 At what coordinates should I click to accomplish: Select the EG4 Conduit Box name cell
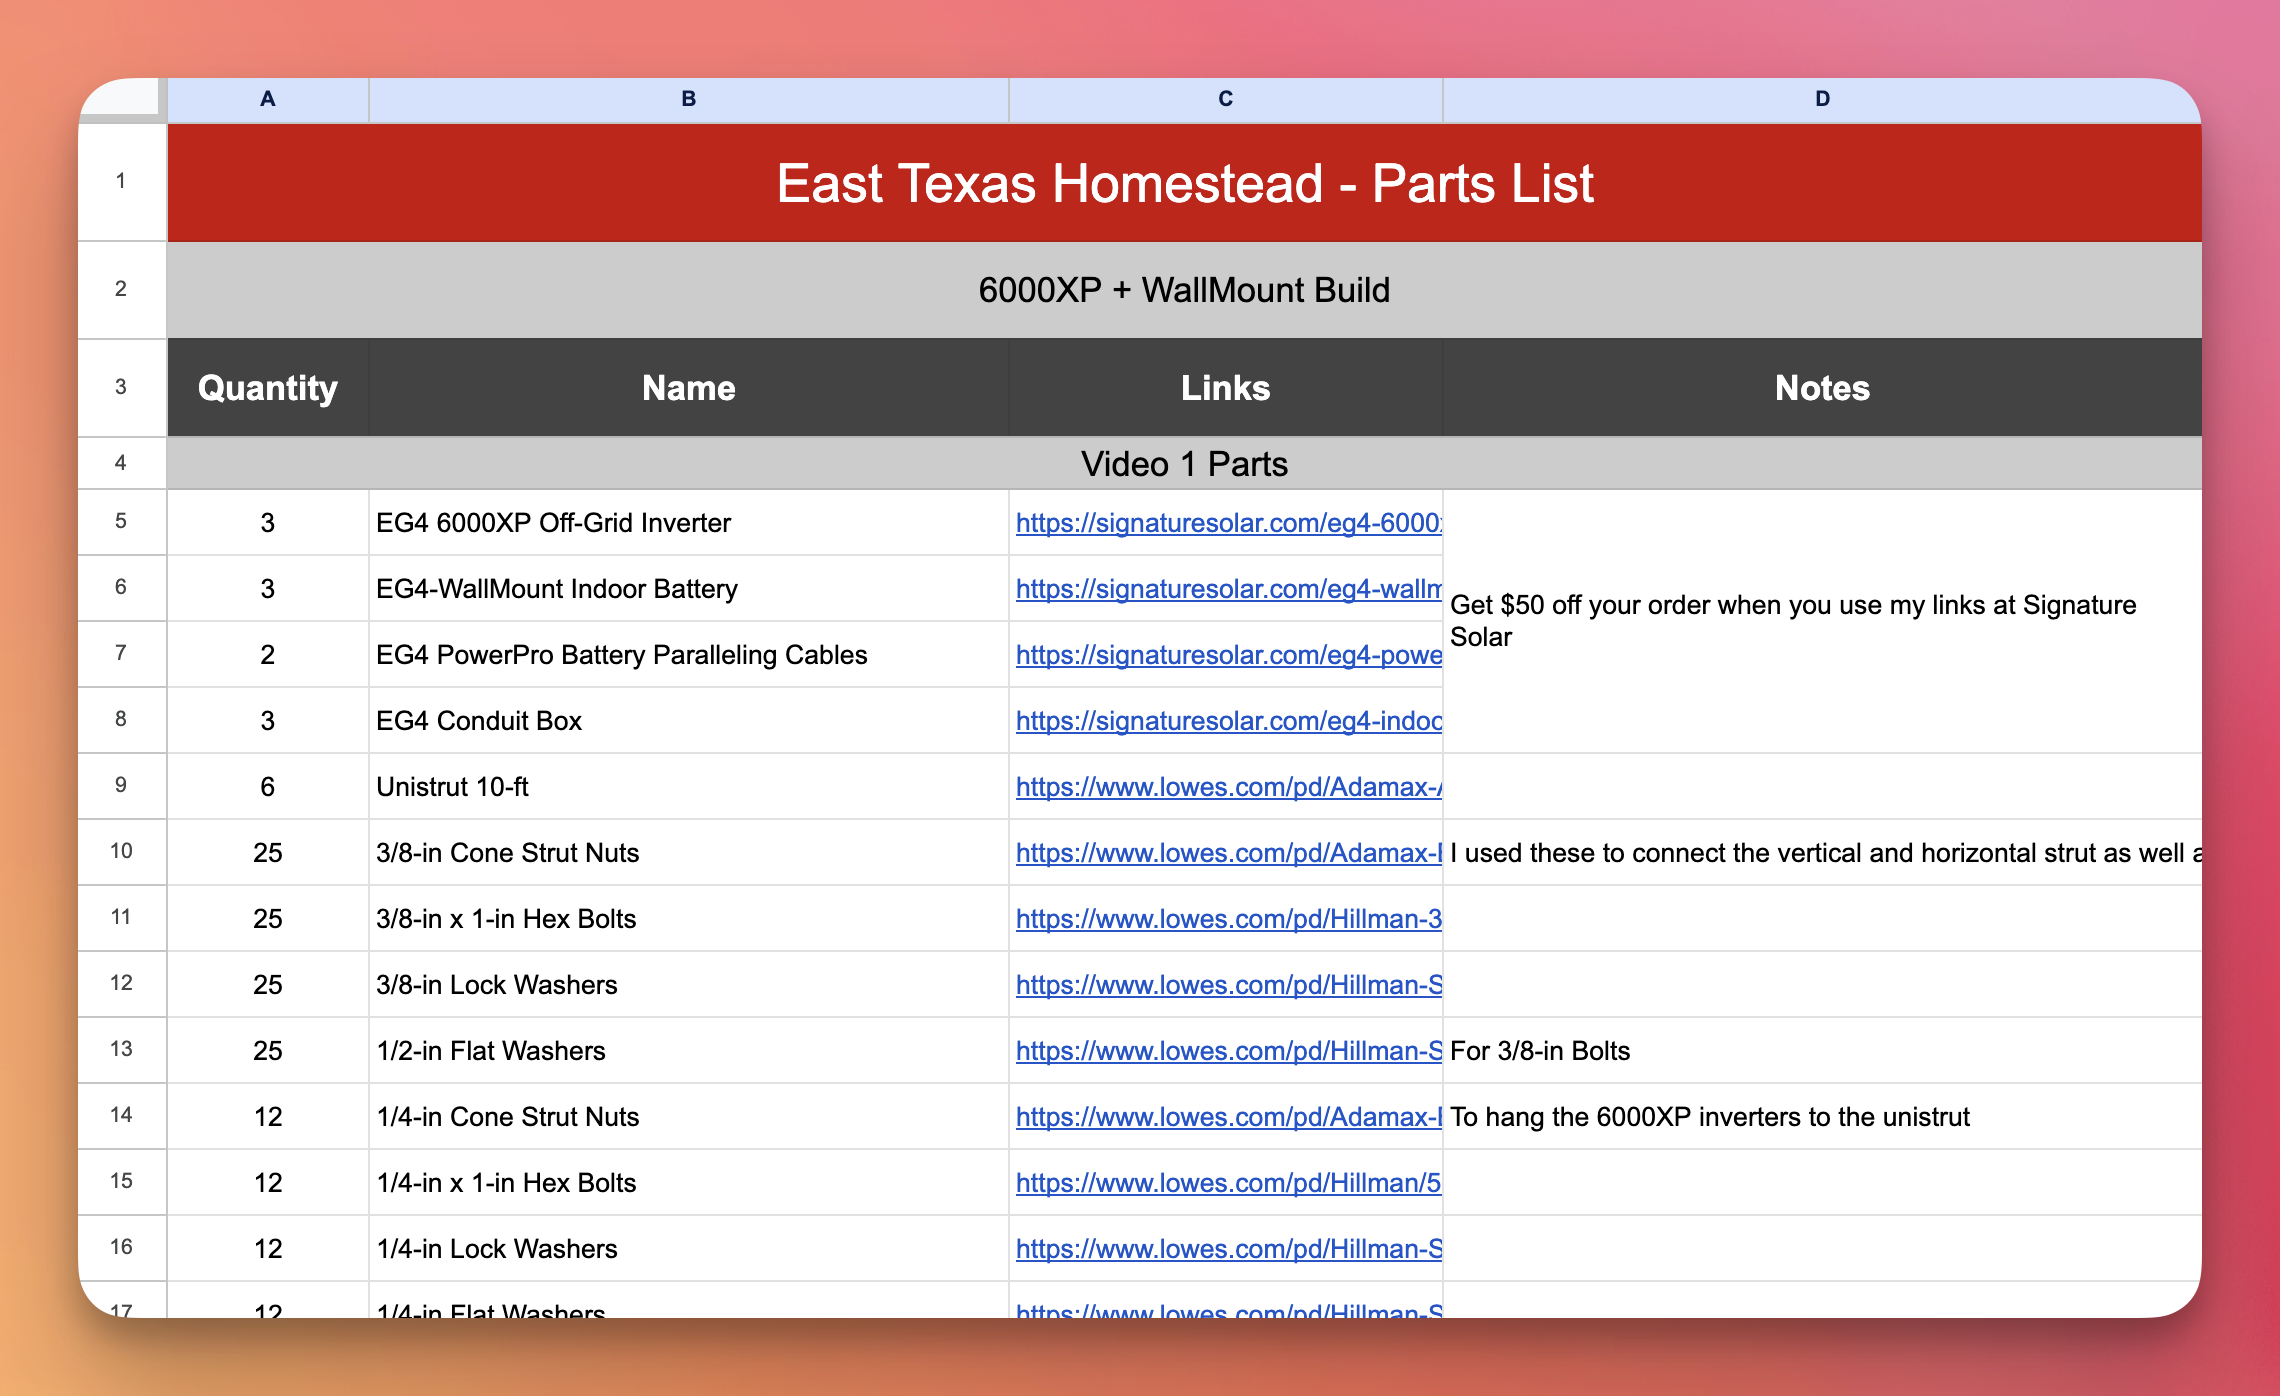[689, 721]
